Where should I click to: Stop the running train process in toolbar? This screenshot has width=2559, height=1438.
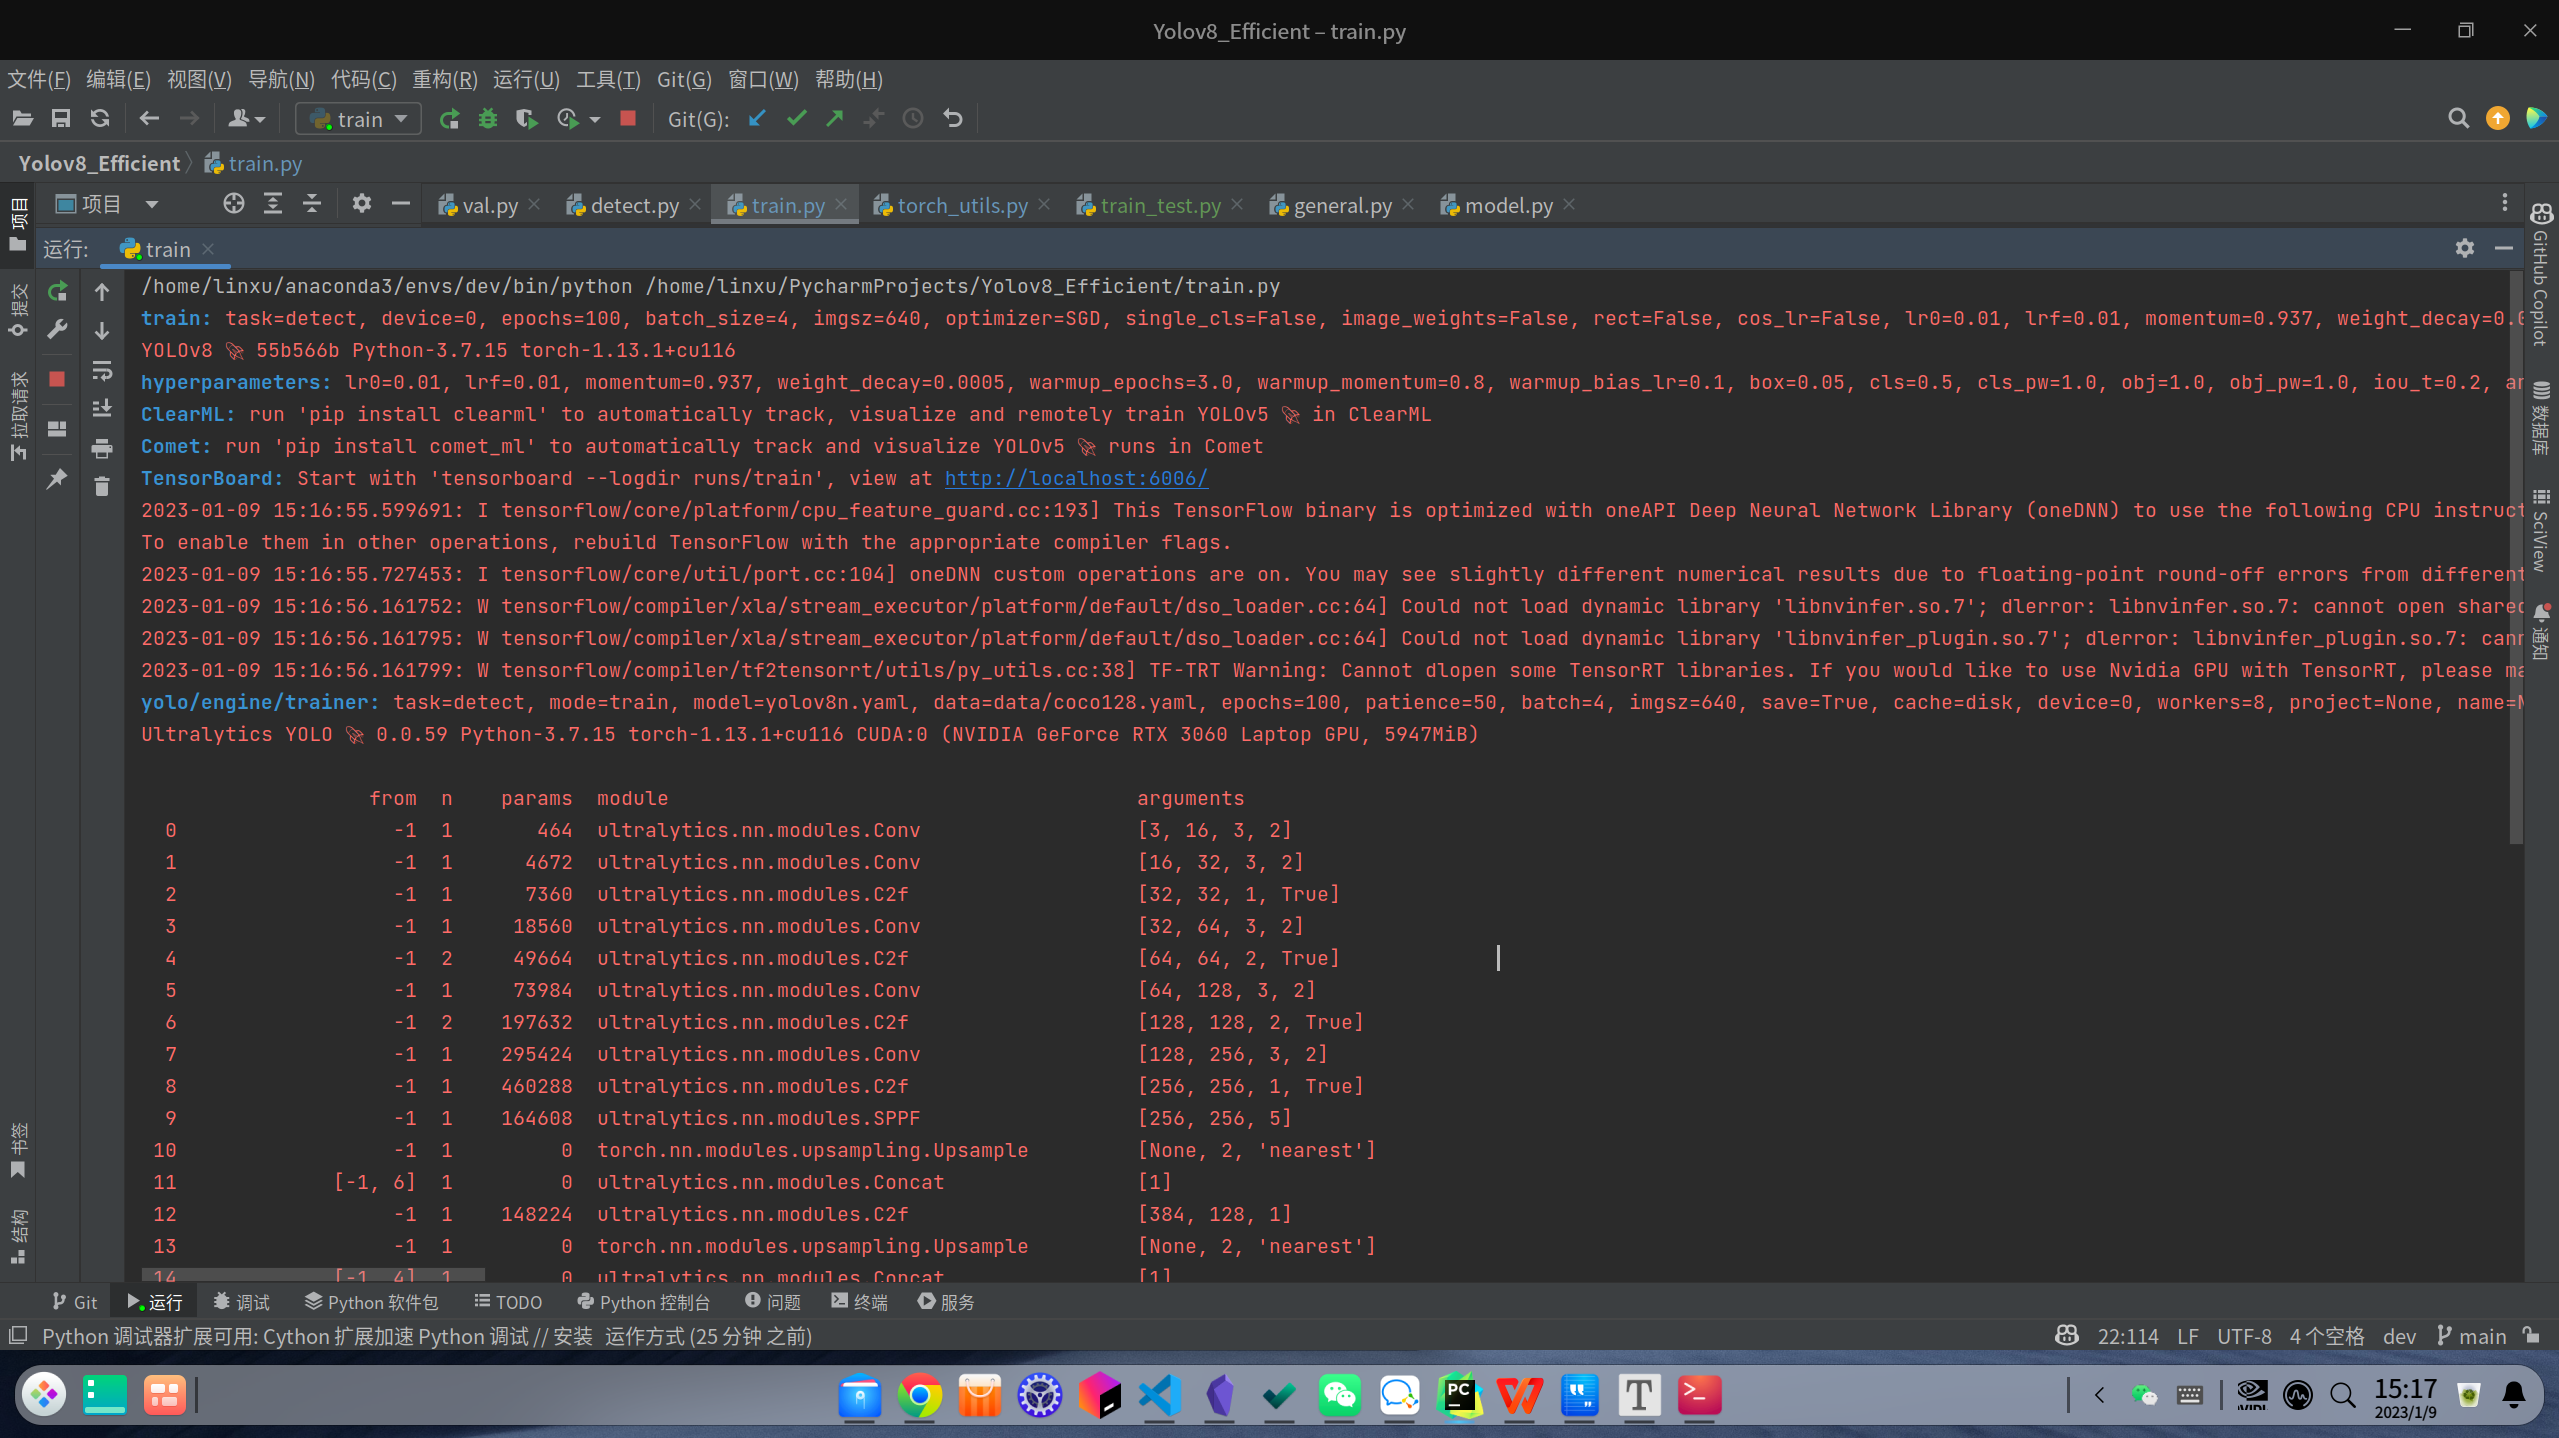[628, 119]
